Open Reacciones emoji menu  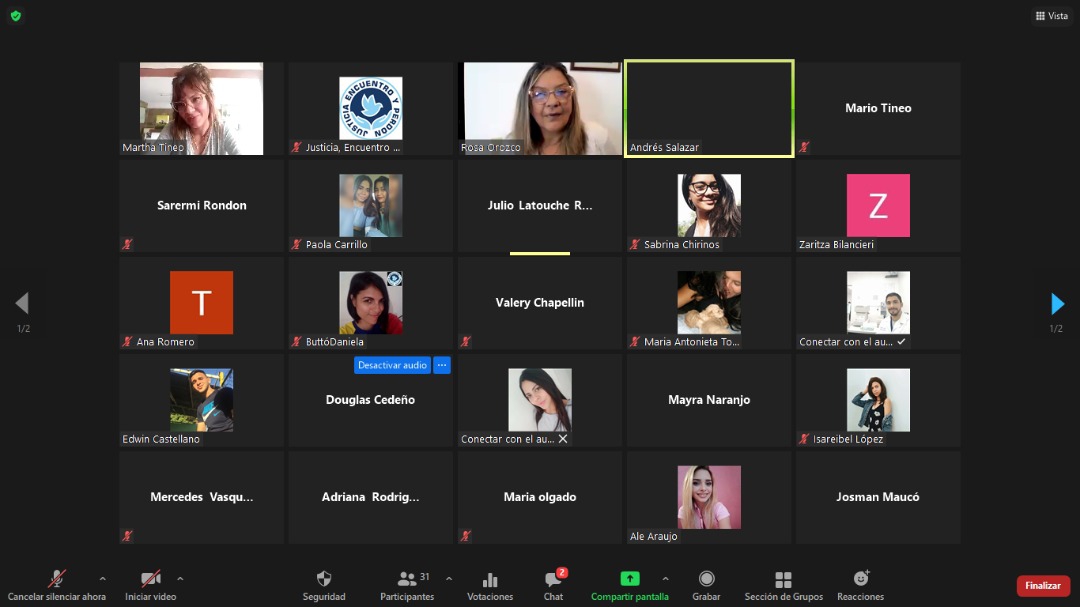[860, 586]
